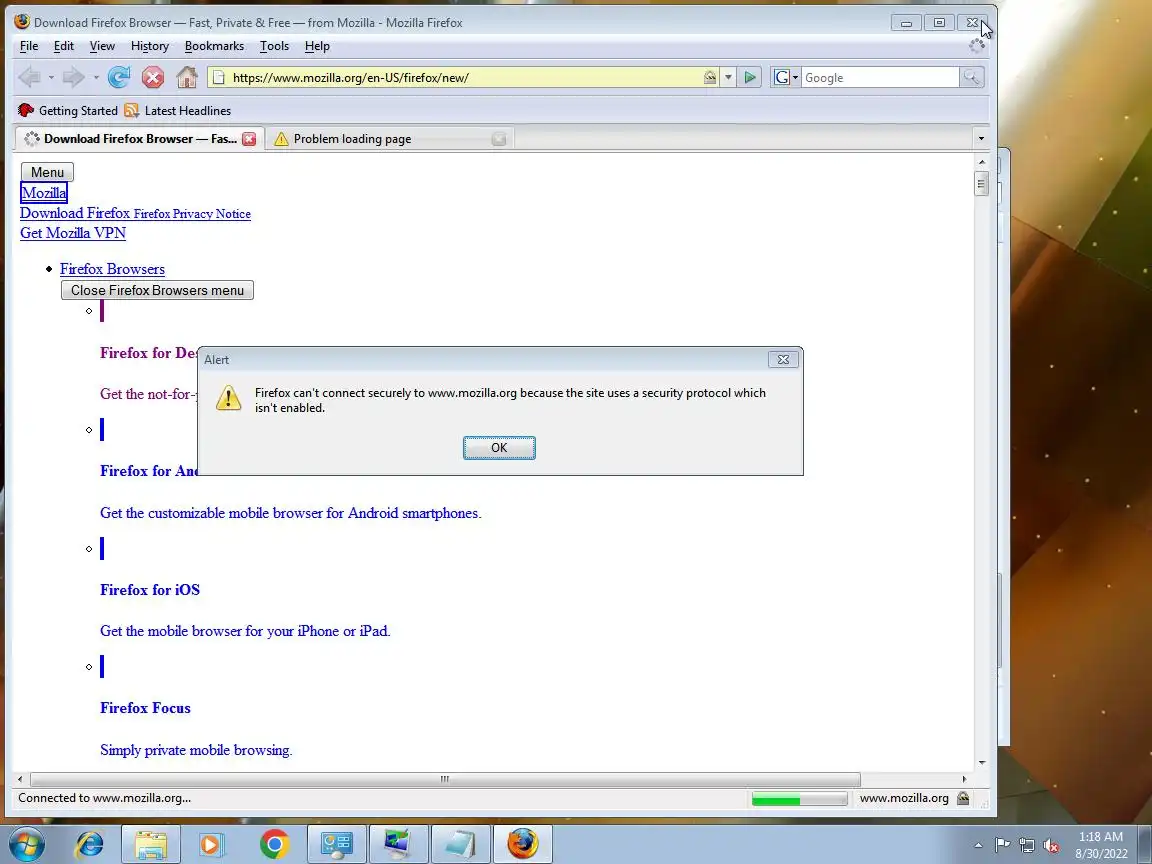
Task: Click the network tray icon
Action: point(1027,845)
